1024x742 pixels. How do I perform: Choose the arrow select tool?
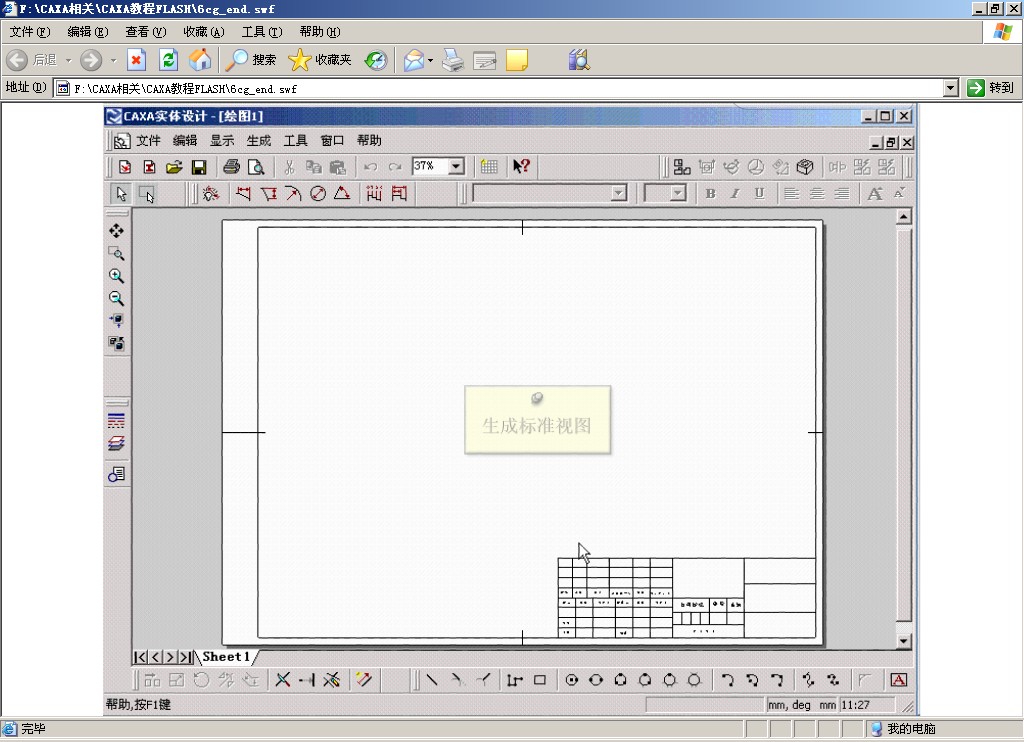click(121, 194)
